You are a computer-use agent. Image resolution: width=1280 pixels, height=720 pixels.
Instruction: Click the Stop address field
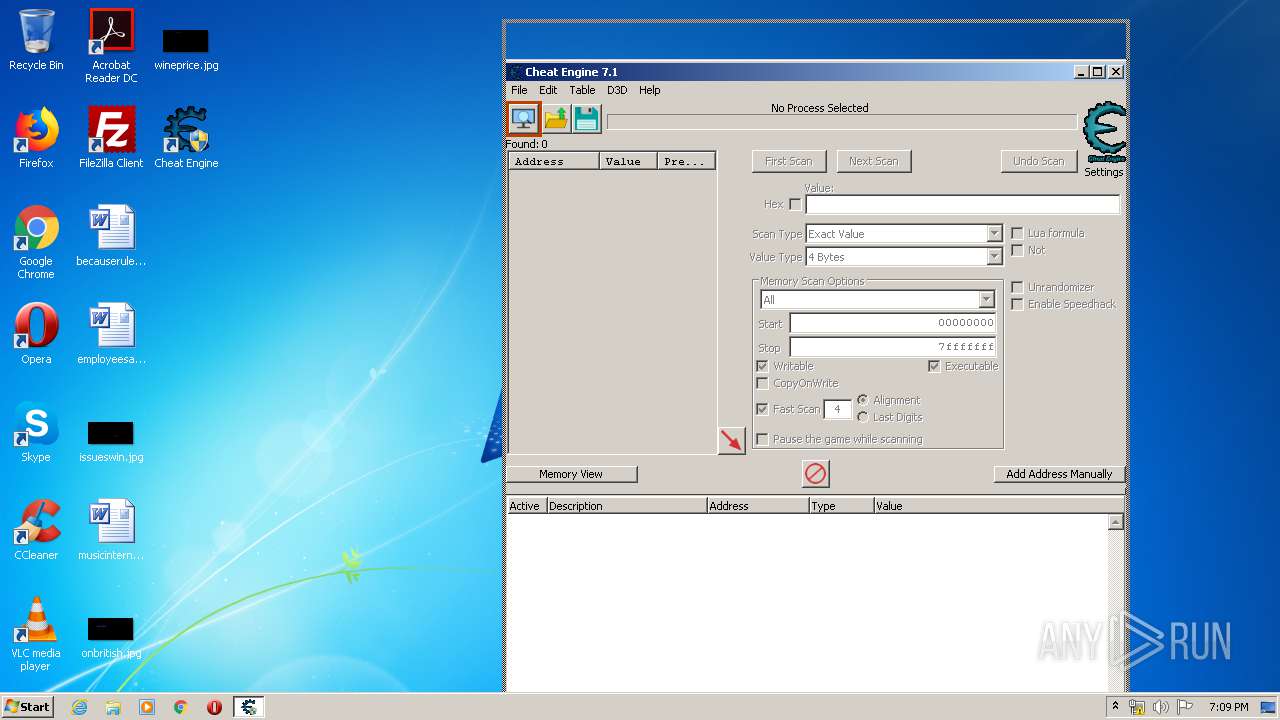(x=893, y=347)
